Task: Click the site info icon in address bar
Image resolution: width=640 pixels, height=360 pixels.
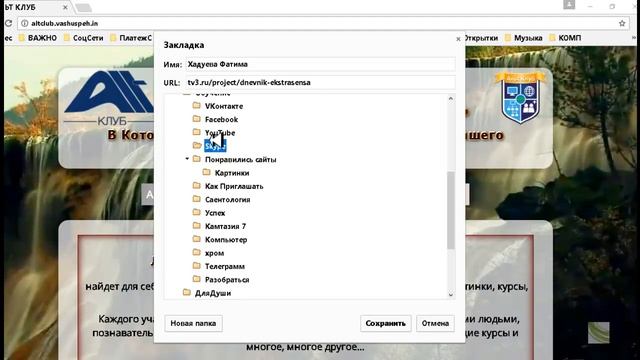Action: 24,23
